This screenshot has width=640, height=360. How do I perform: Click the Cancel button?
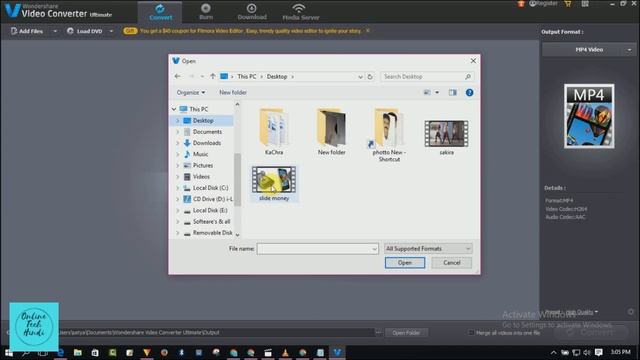tap(451, 263)
